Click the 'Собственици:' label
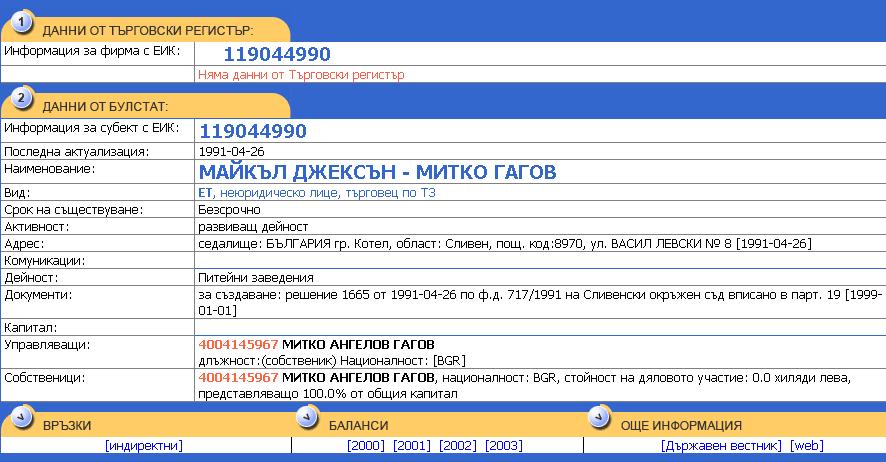Viewport: 886px width, 462px height. [45, 377]
